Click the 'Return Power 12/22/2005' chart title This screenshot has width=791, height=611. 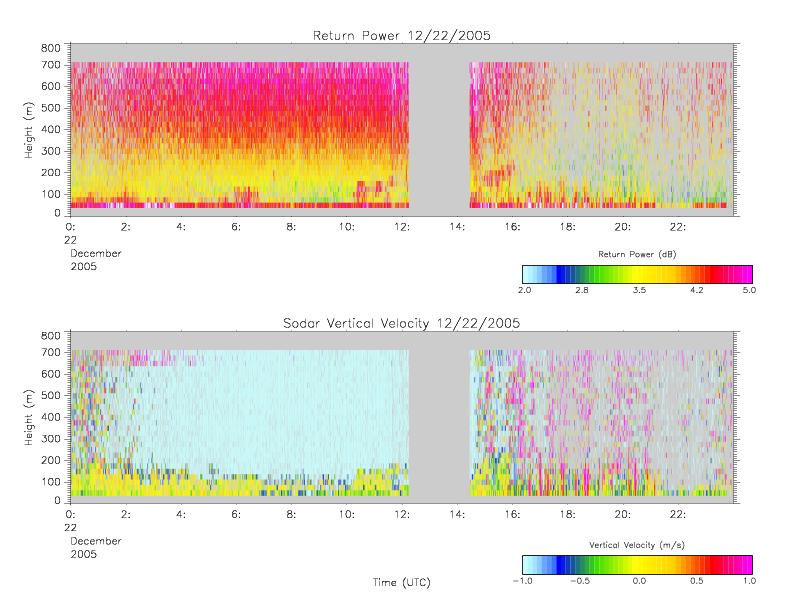pyautogui.click(x=402, y=35)
